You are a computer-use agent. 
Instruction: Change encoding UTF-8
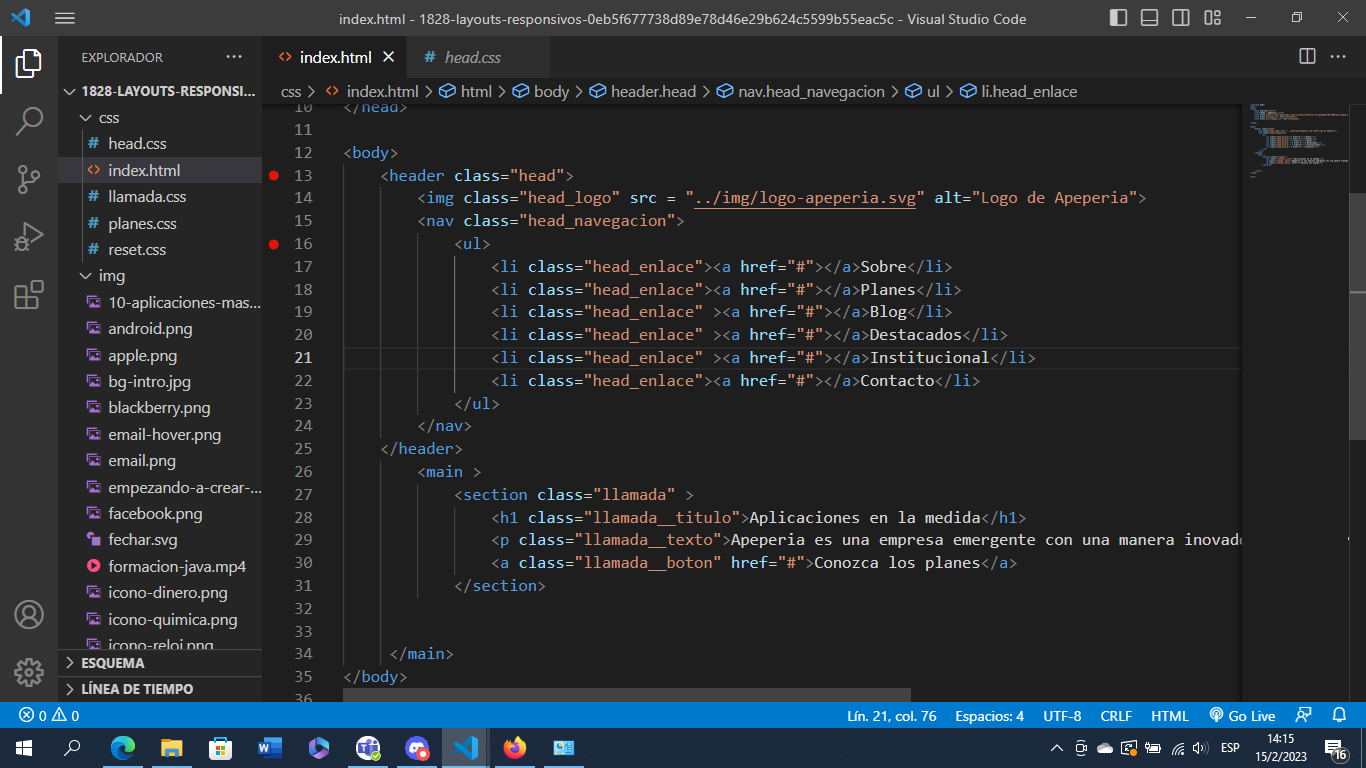pos(1062,716)
